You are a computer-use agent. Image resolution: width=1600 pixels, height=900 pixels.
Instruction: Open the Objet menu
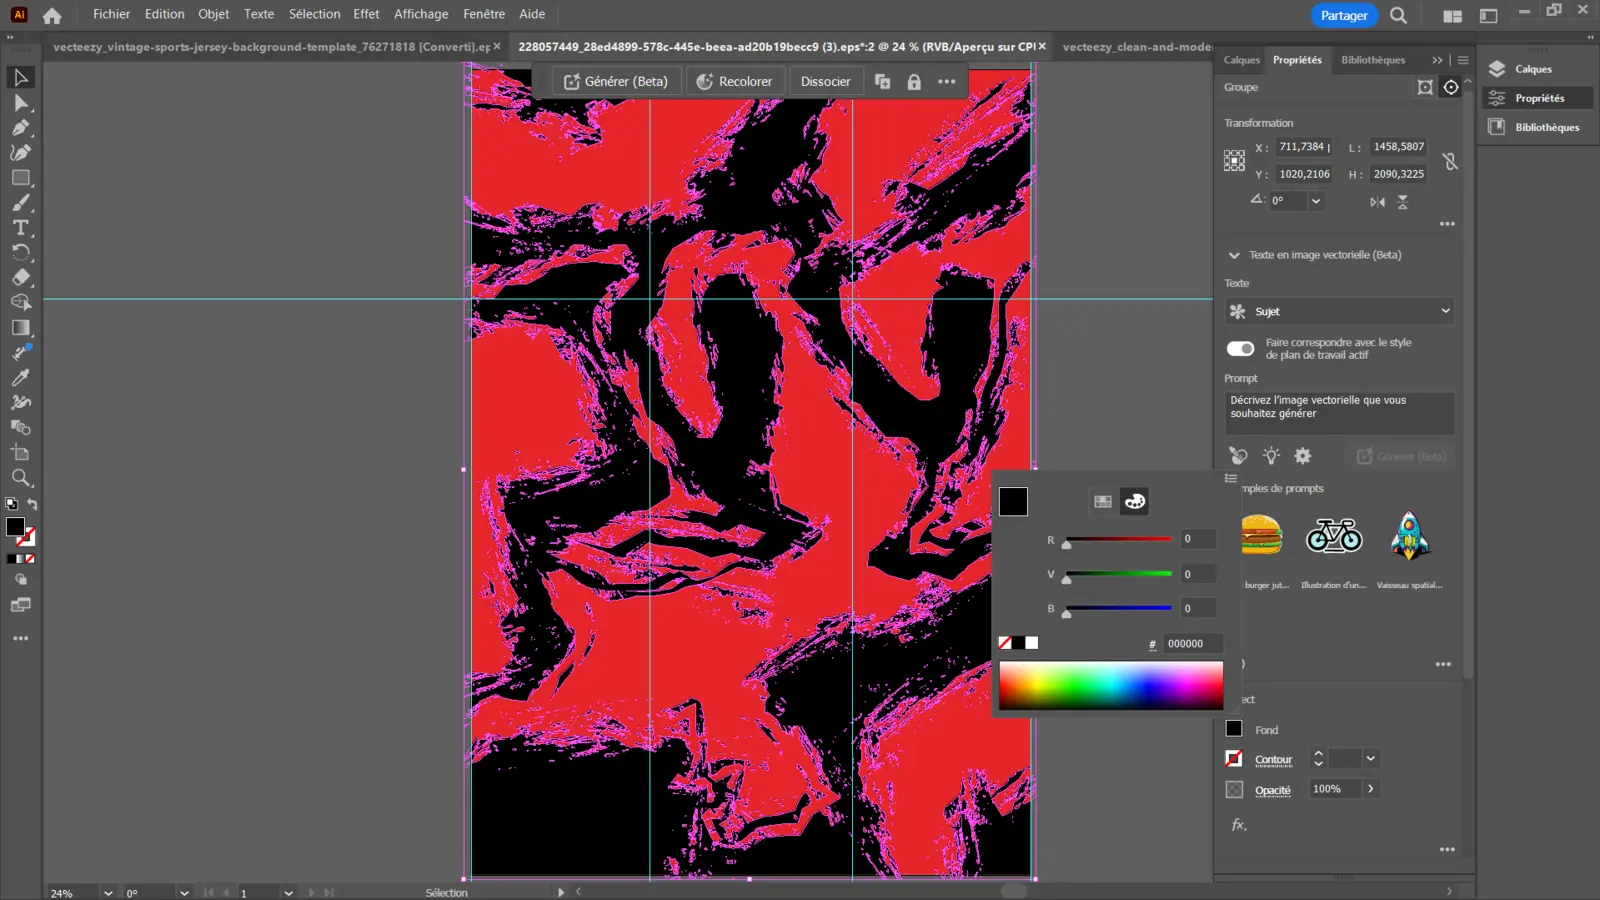[213, 14]
